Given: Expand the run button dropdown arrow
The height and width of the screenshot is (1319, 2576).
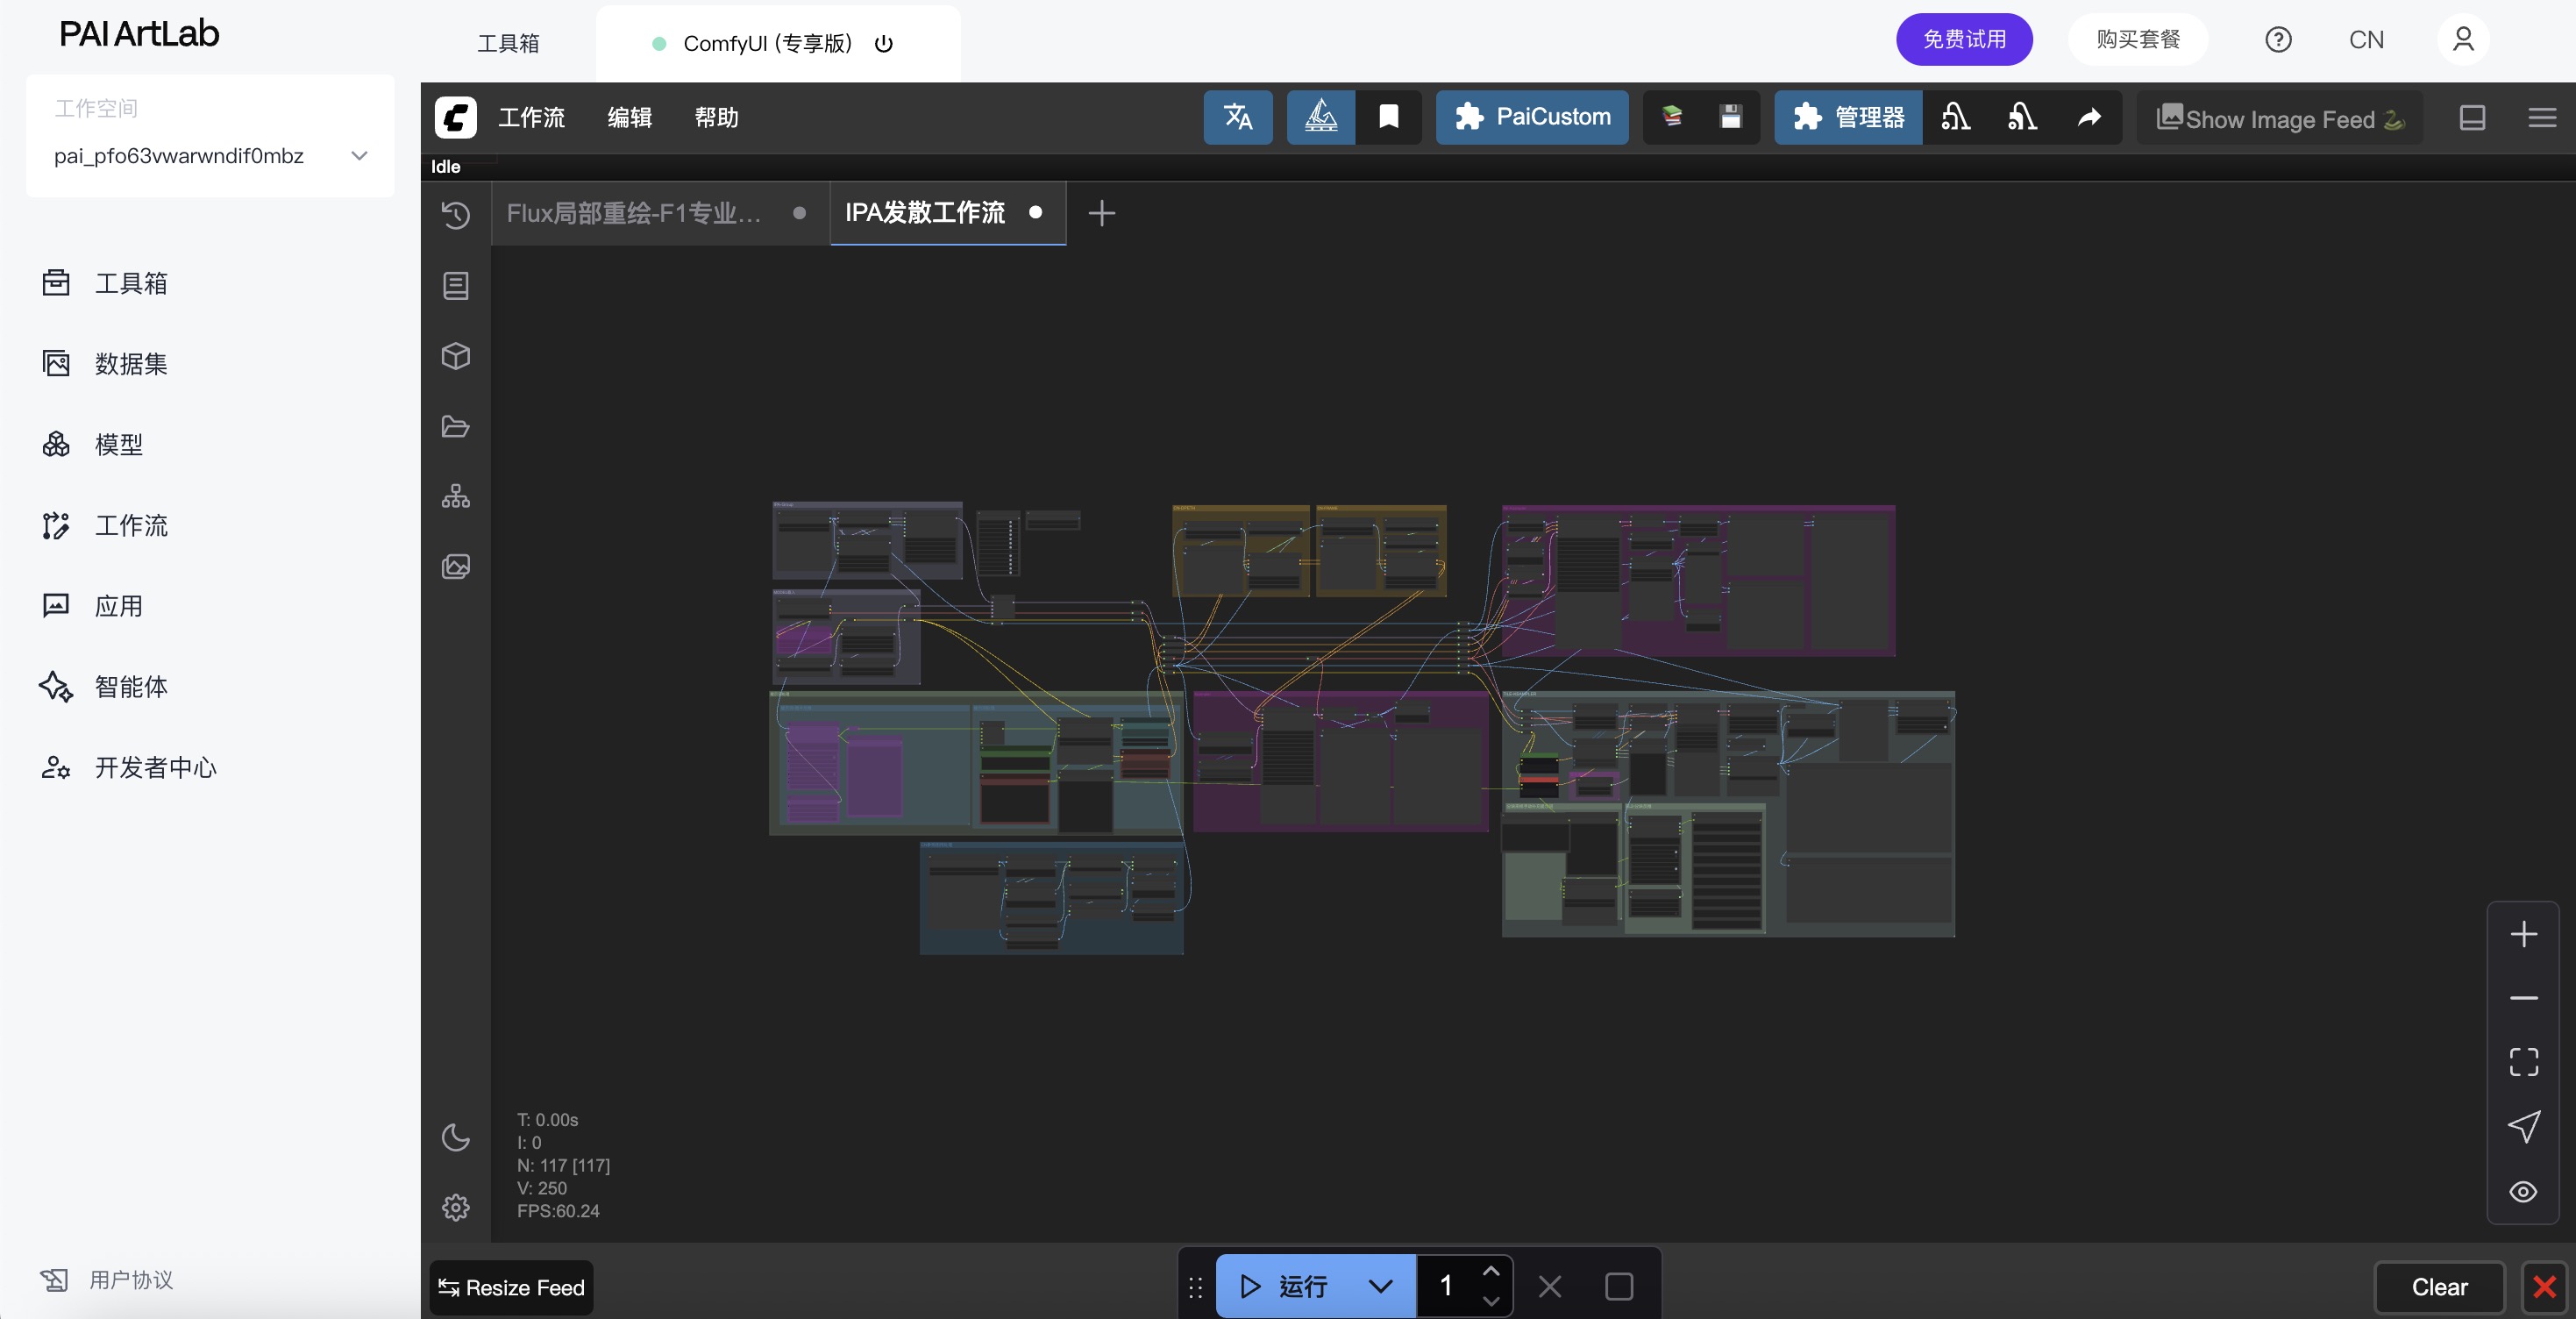Looking at the screenshot, I should 1380,1286.
